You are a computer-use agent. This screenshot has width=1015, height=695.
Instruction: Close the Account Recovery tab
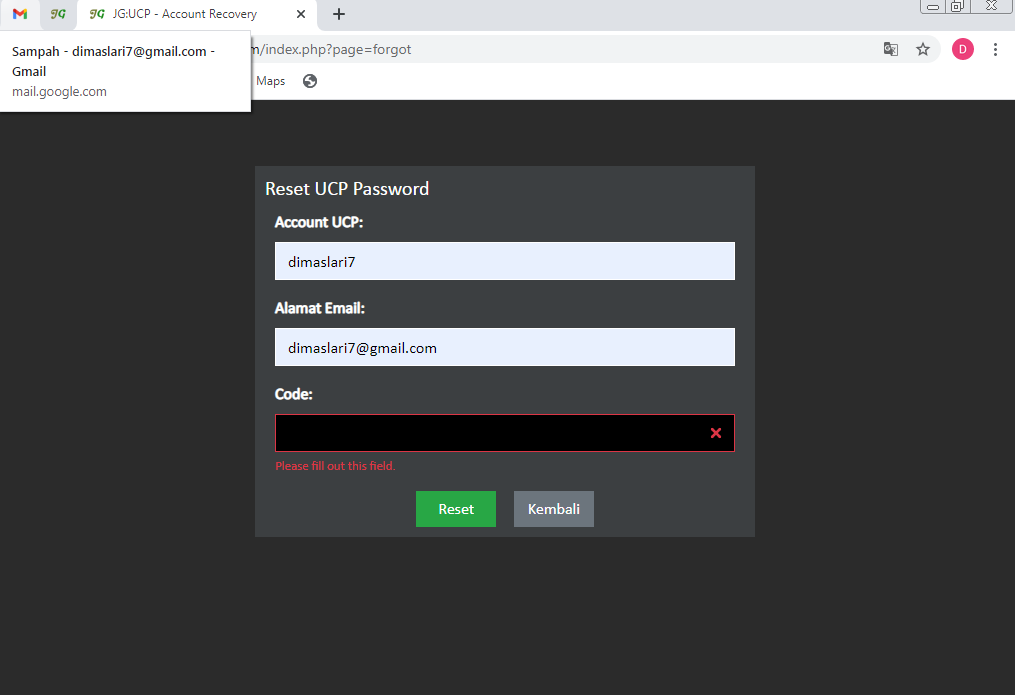pos(301,14)
